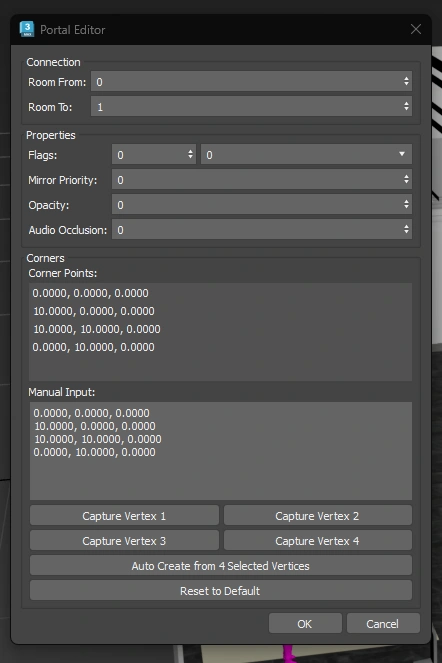Click the Mirror Priority spinner arrows
The height and width of the screenshot is (663, 442).
(x=406, y=180)
